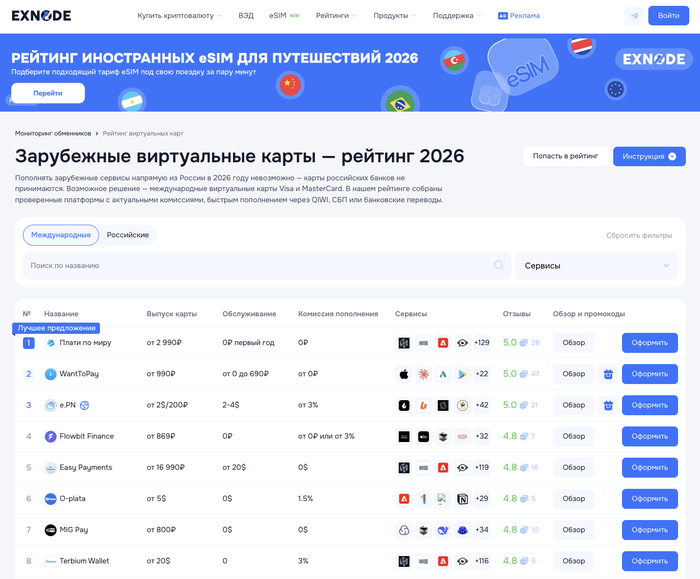Click the Выпуск карты column header
The width and height of the screenshot is (700, 579).
[172, 314]
